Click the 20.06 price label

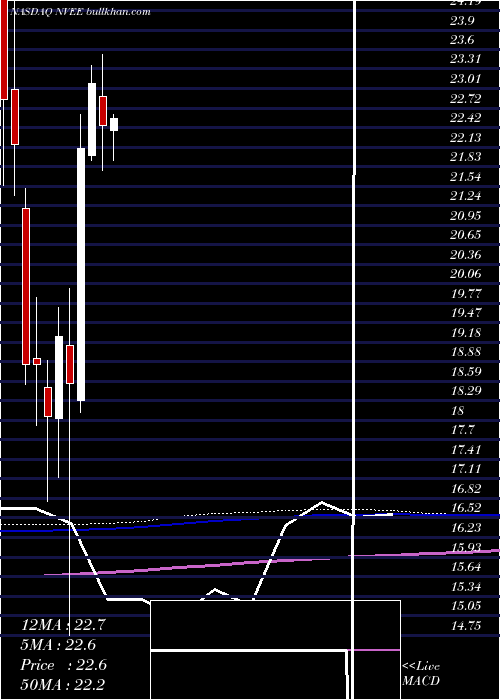466,274
